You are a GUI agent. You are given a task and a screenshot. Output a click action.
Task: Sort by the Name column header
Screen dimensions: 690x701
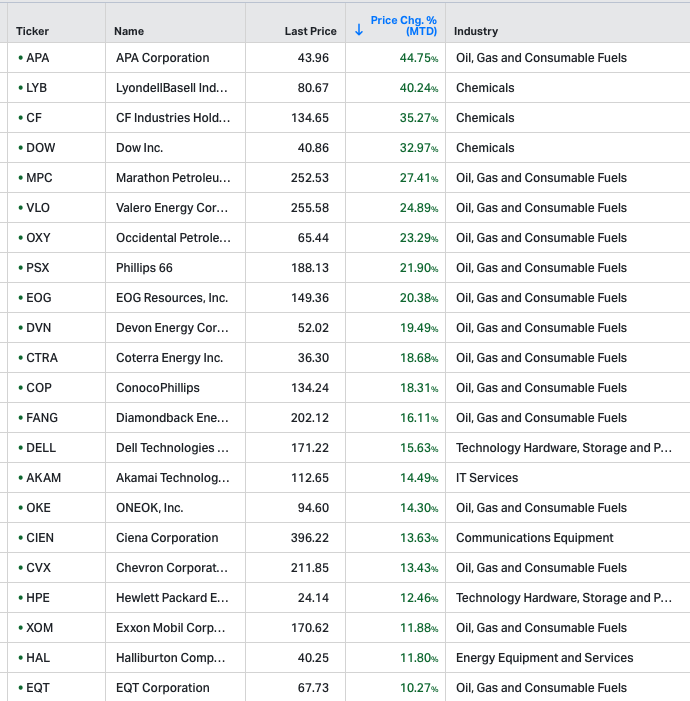click(129, 31)
